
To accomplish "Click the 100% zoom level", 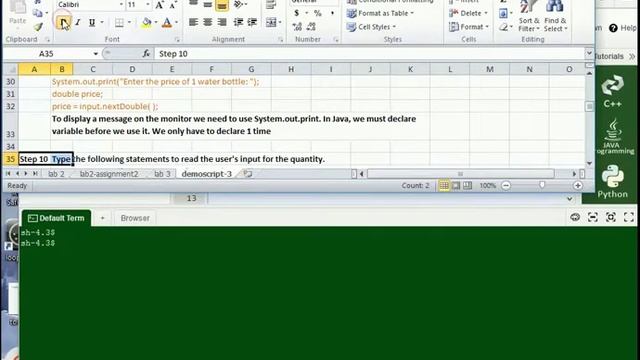I will pyautogui.click(x=488, y=186).
